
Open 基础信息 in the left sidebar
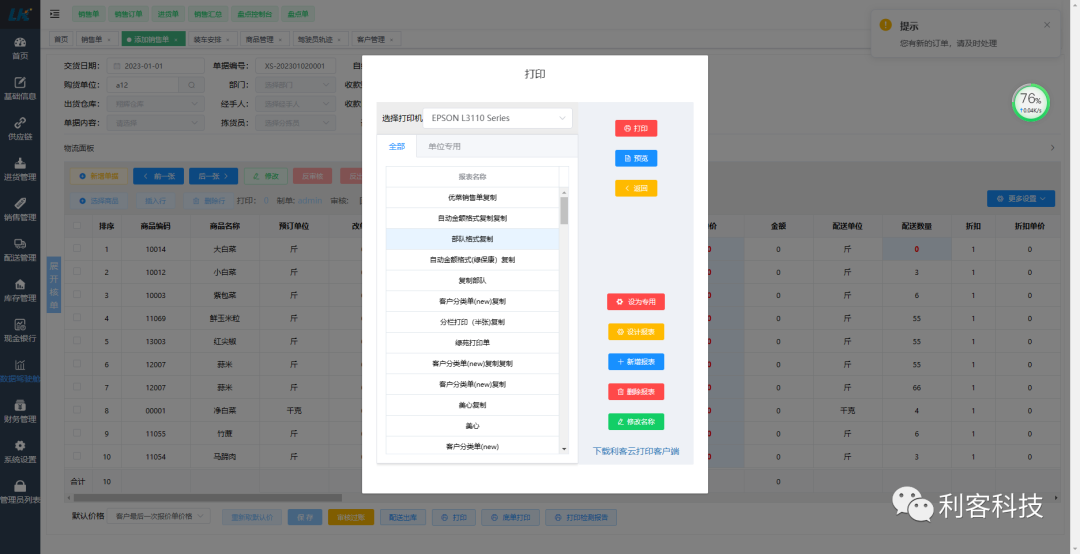tap(19, 86)
